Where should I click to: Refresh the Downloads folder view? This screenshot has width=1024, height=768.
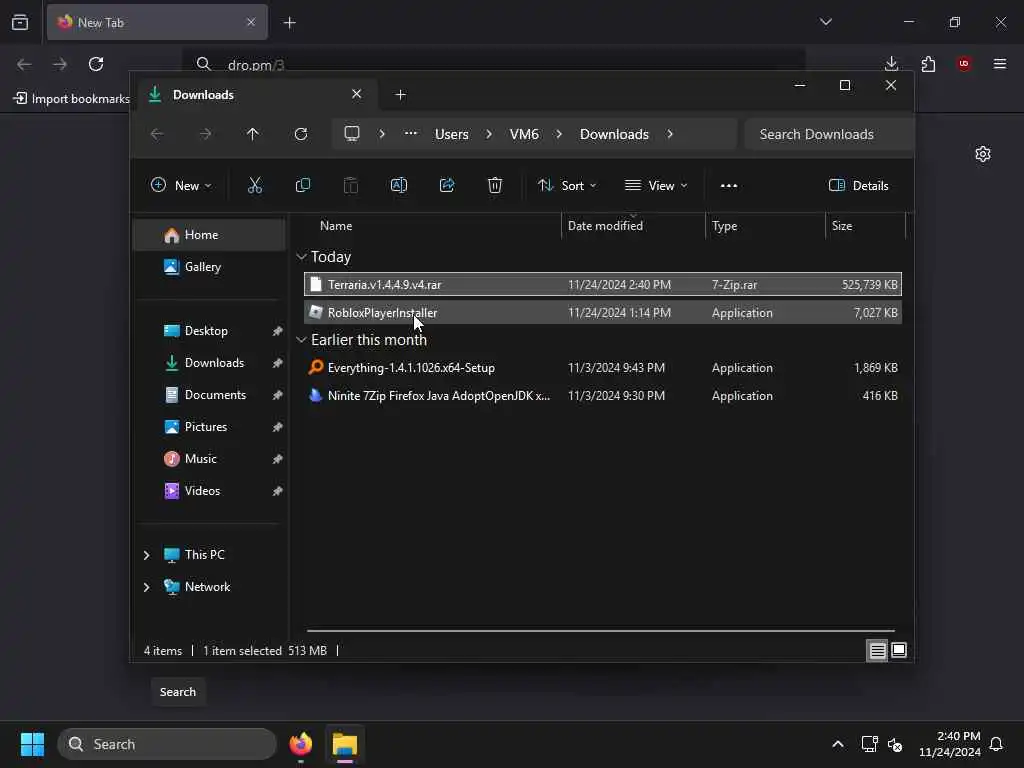(x=300, y=134)
